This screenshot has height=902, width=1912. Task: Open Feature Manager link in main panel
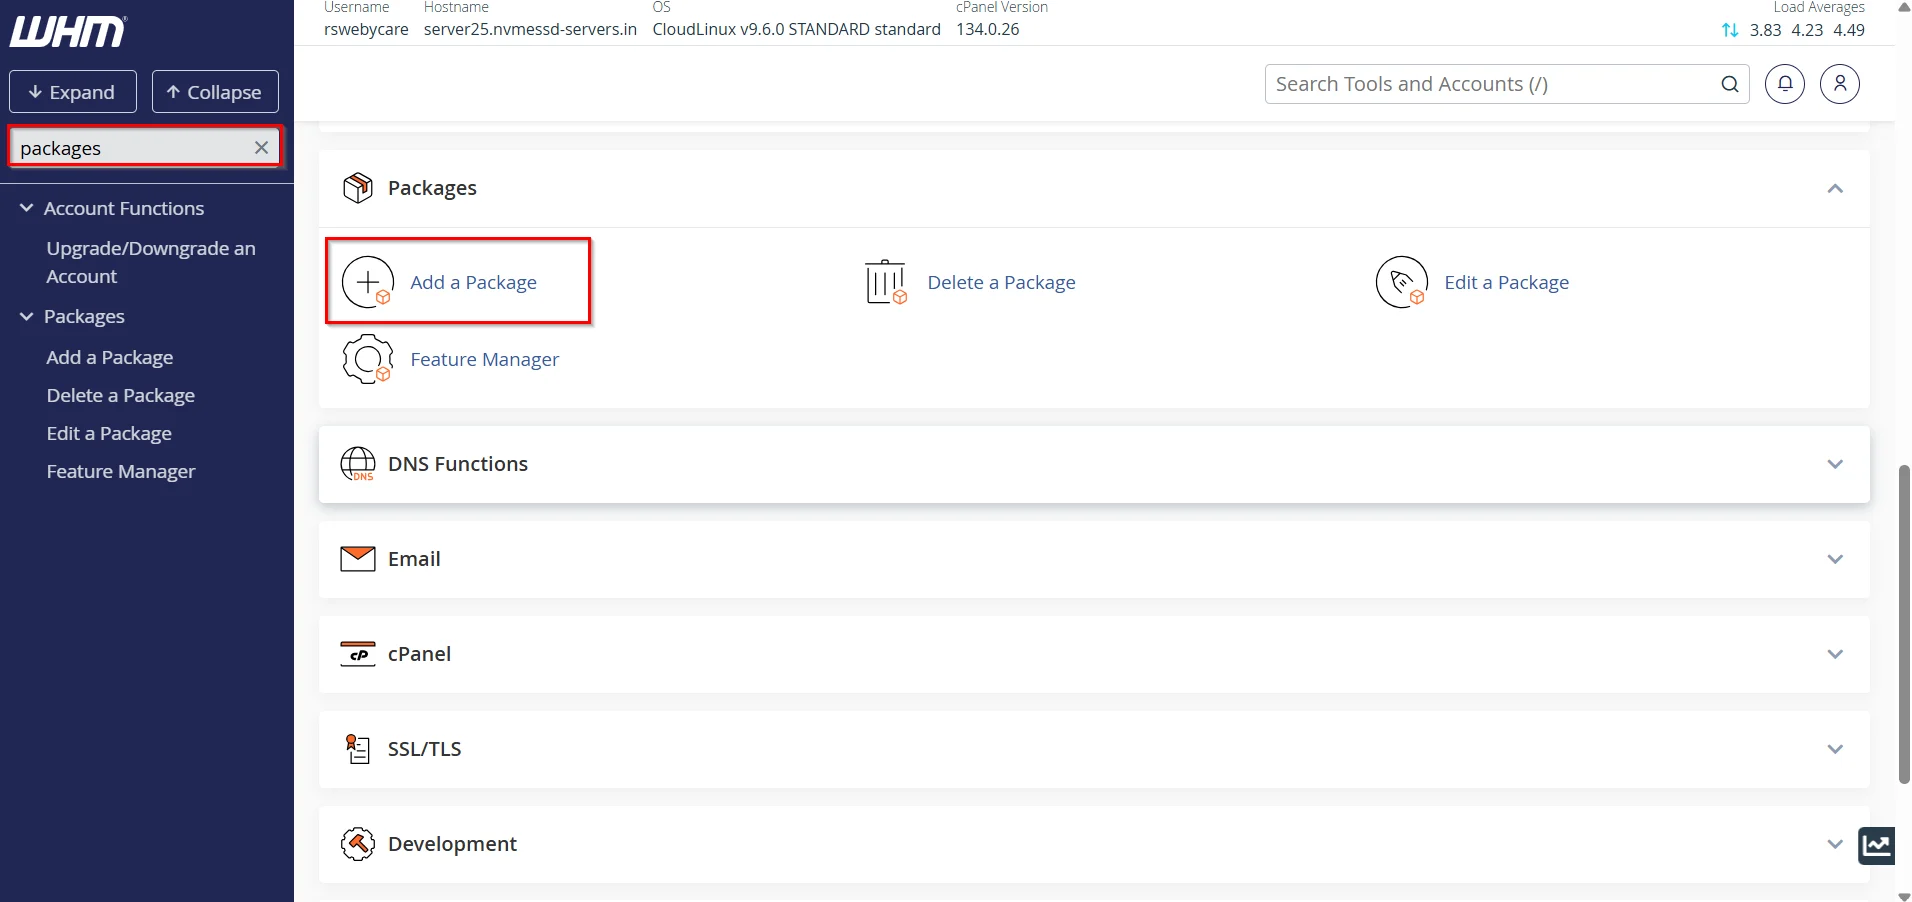click(484, 359)
